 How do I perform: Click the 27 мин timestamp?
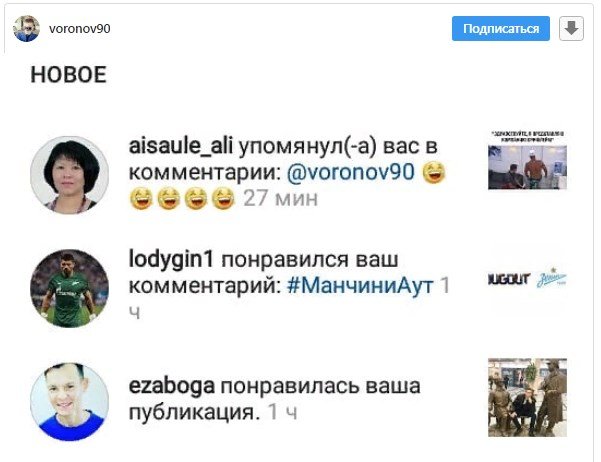281,199
